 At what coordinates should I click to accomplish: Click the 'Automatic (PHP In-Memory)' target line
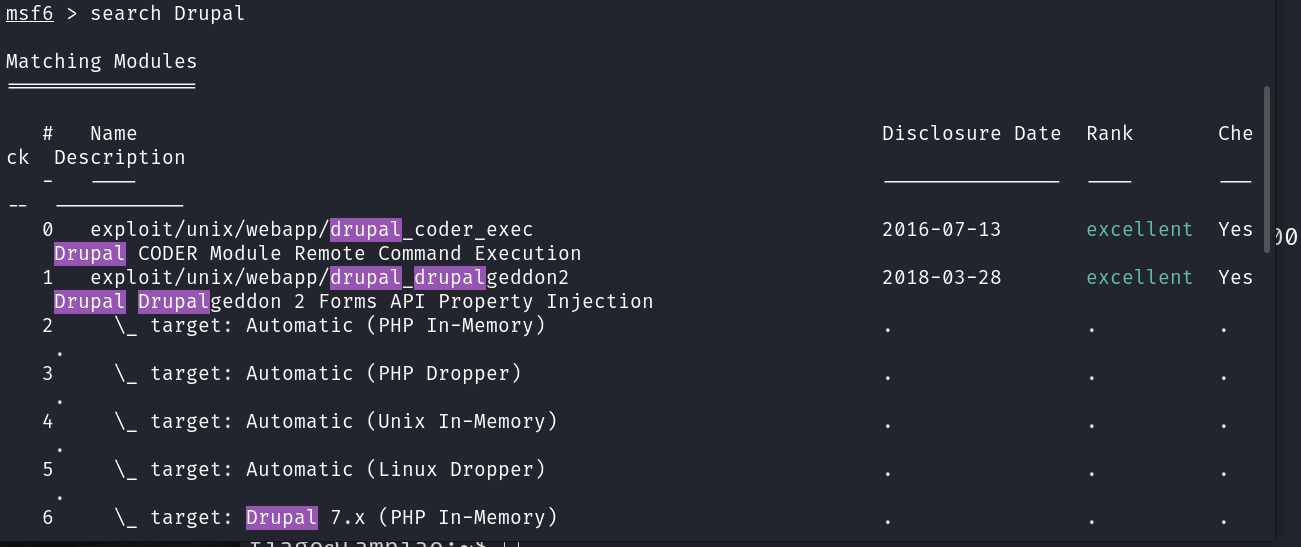(347, 325)
